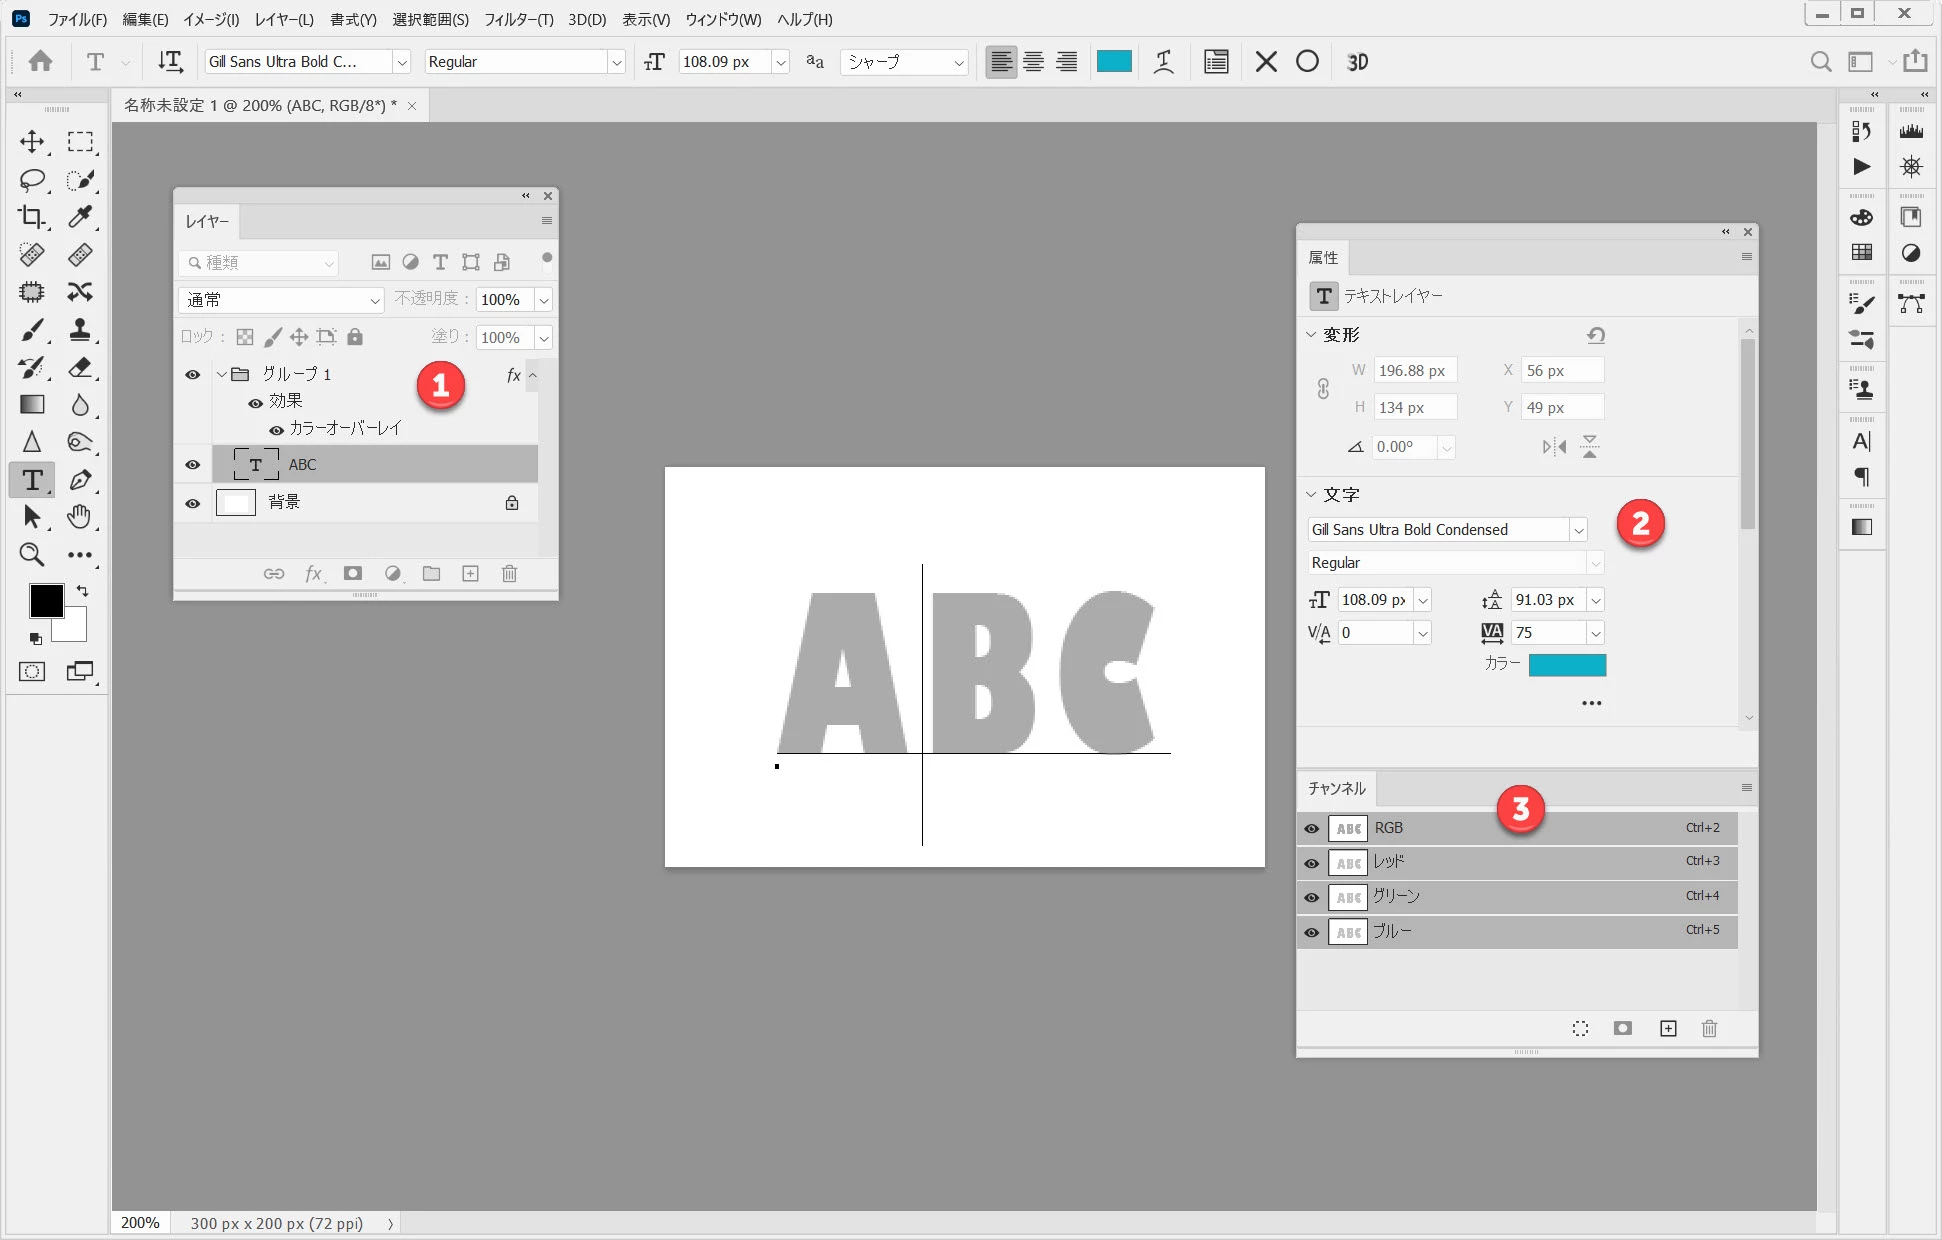Viewport: 1942px width, 1240px height.
Task: Click the カラーオーバーレイ effect entry
Action: (345, 428)
